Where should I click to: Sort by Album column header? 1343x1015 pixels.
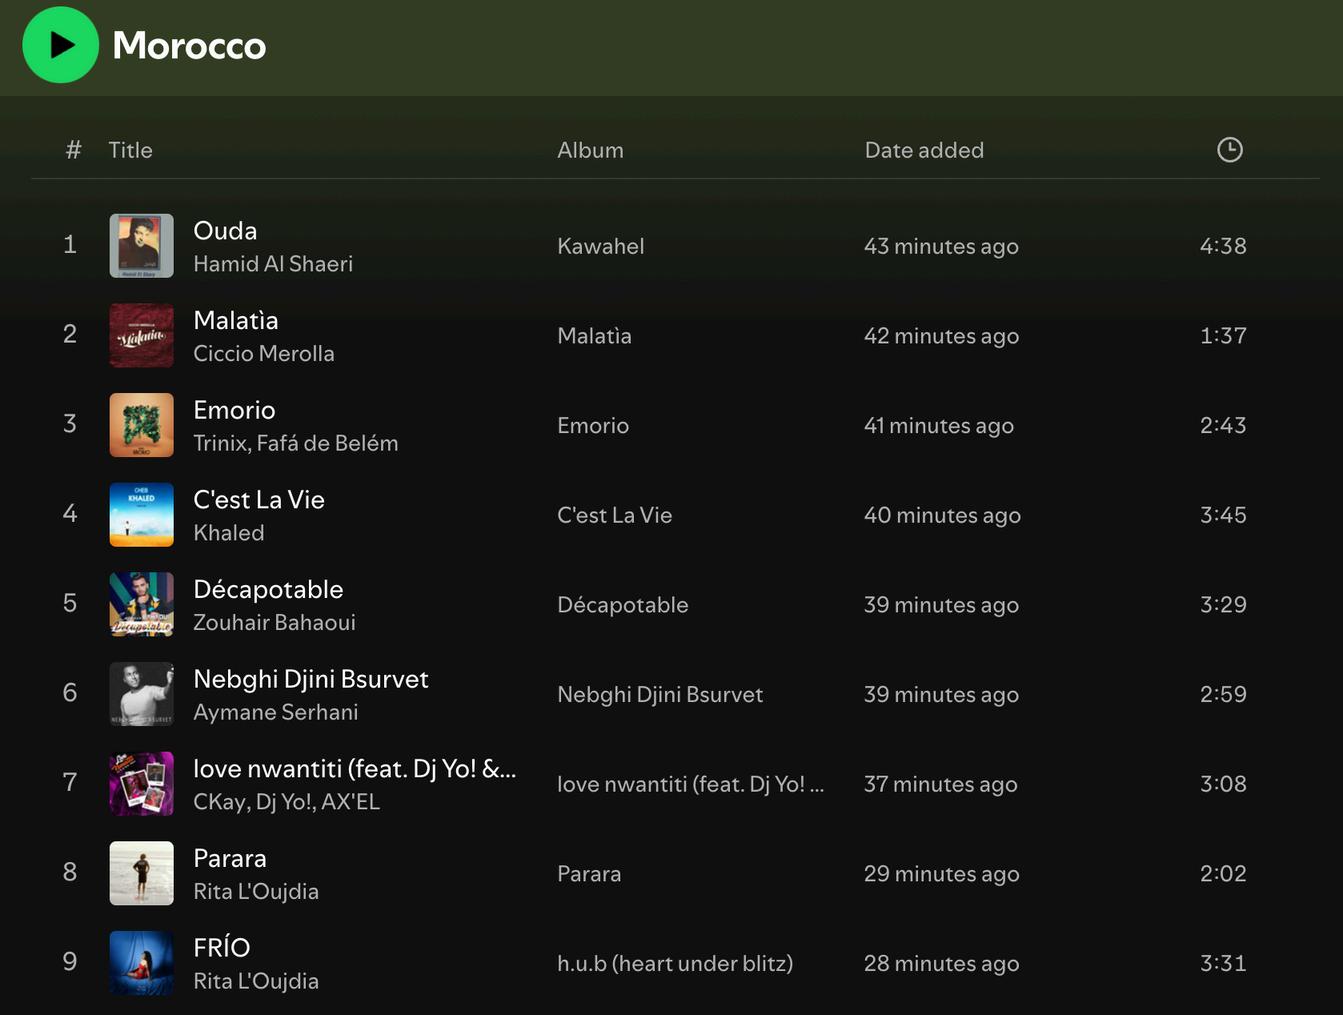click(590, 150)
